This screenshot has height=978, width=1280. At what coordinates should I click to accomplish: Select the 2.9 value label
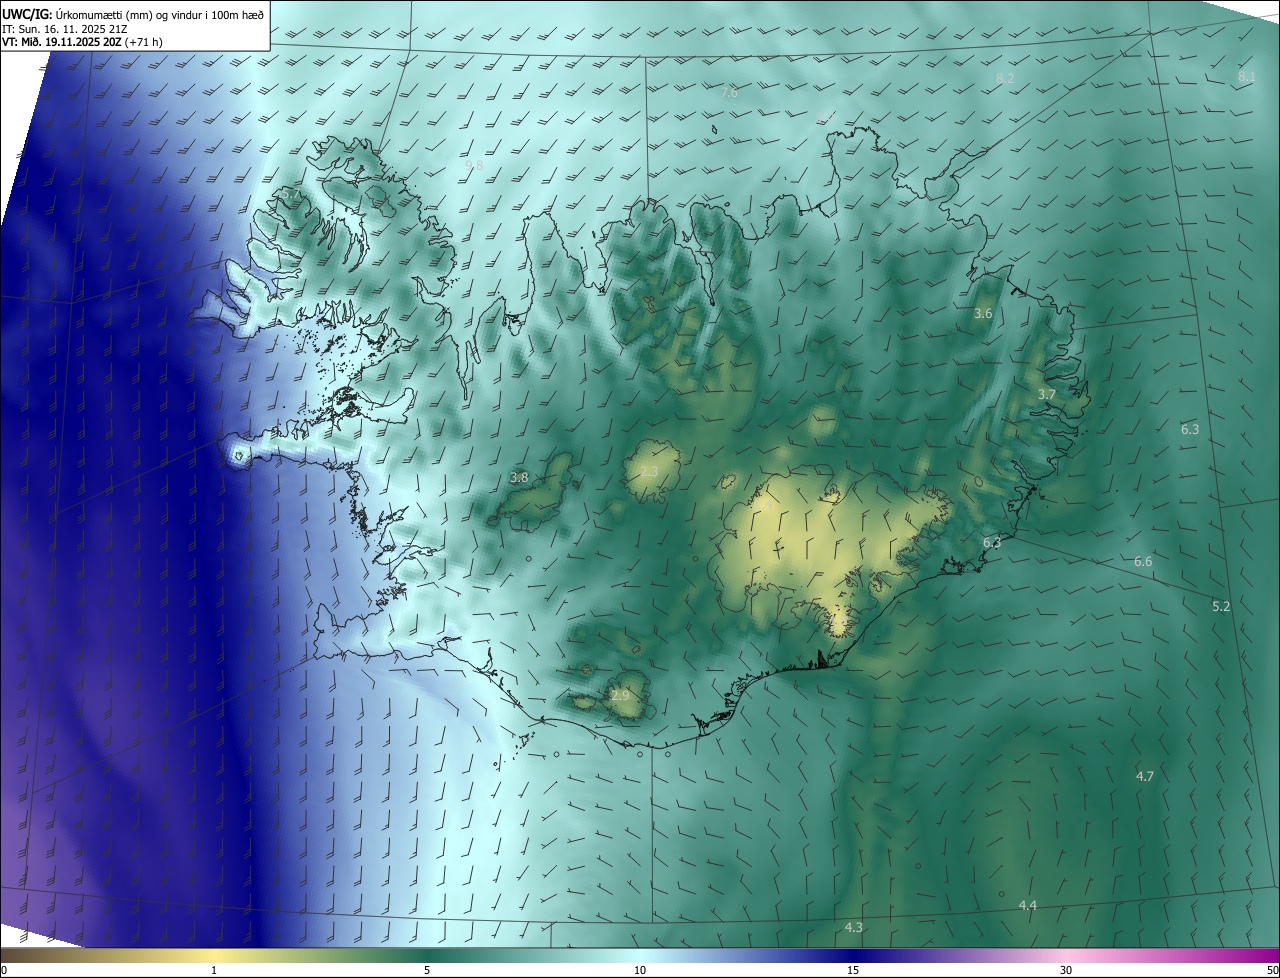[620, 695]
